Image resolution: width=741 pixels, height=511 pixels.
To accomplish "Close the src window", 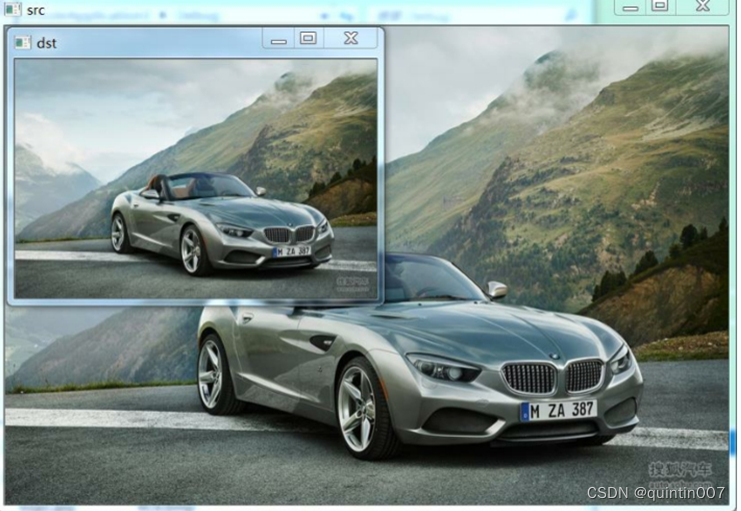I will (703, 7).
